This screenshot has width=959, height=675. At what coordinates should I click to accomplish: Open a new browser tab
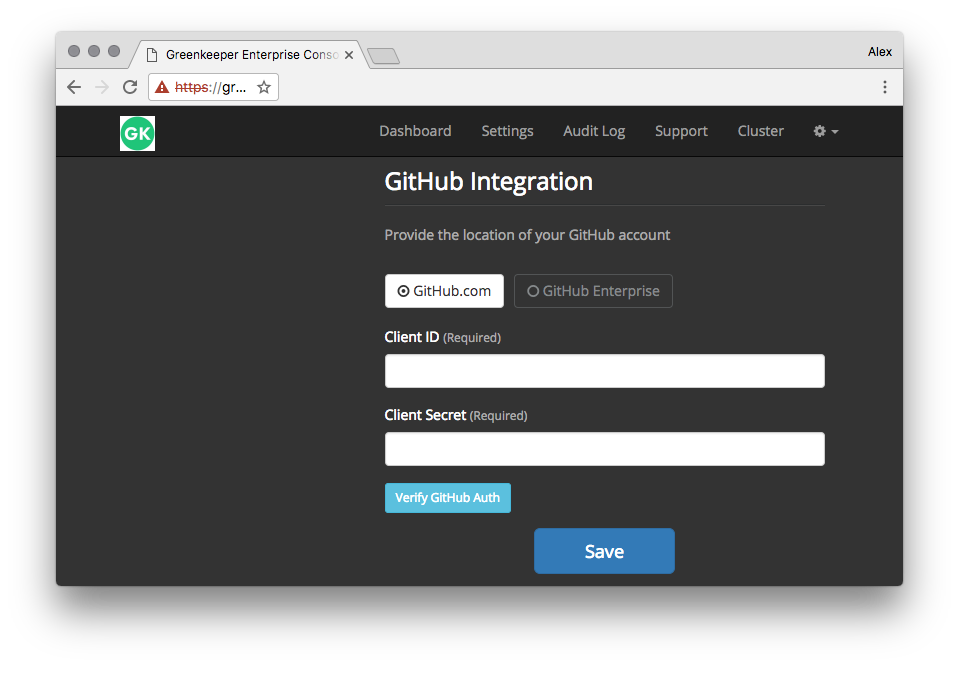pyautogui.click(x=383, y=56)
